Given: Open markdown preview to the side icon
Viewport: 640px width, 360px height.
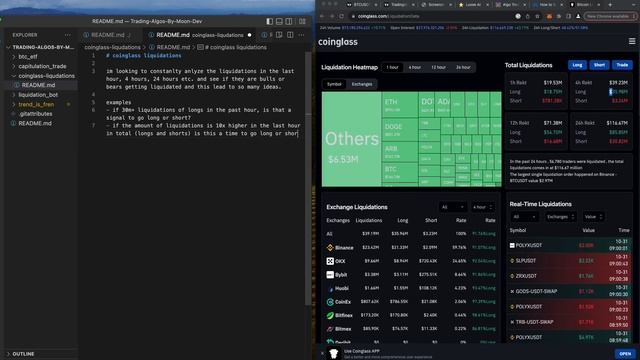Looking at the screenshot, I should (x=279, y=35).
